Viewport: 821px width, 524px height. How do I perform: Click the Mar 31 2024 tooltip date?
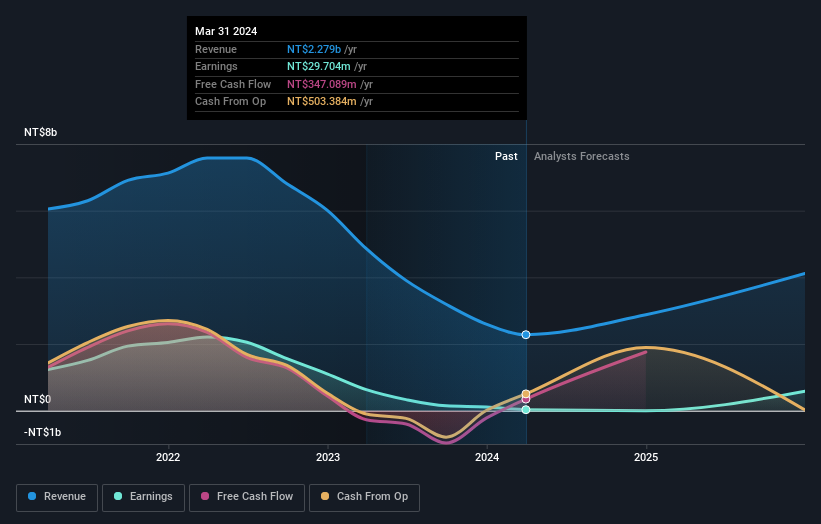coord(226,31)
